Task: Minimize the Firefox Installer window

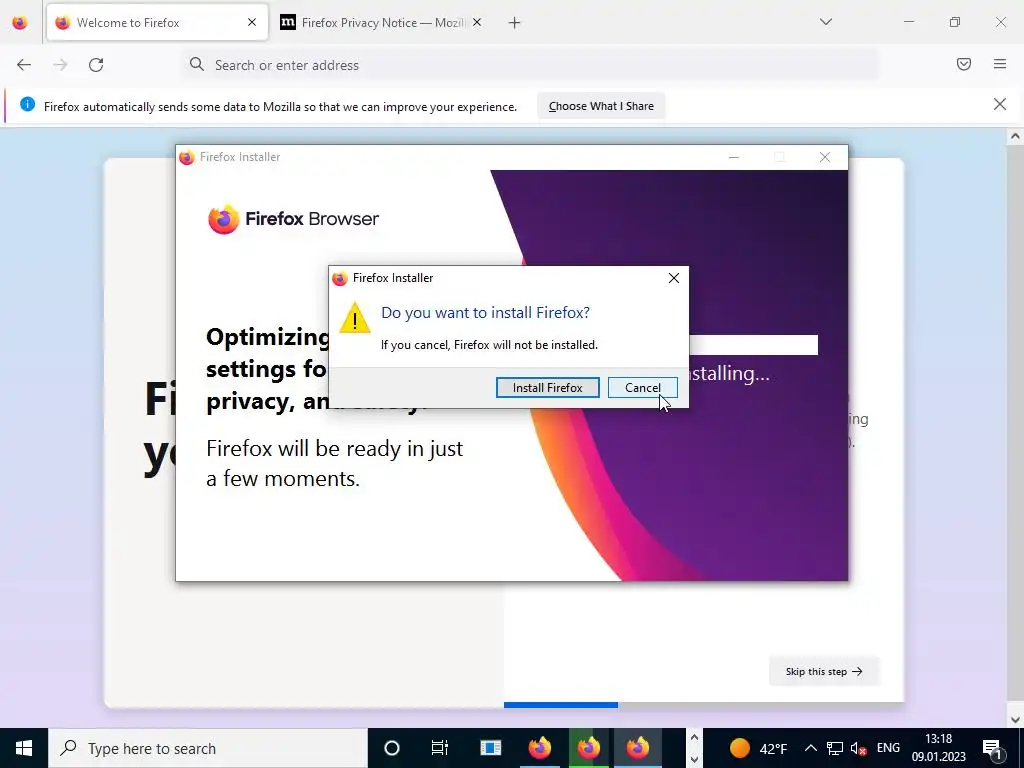Action: [x=734, y=157]
